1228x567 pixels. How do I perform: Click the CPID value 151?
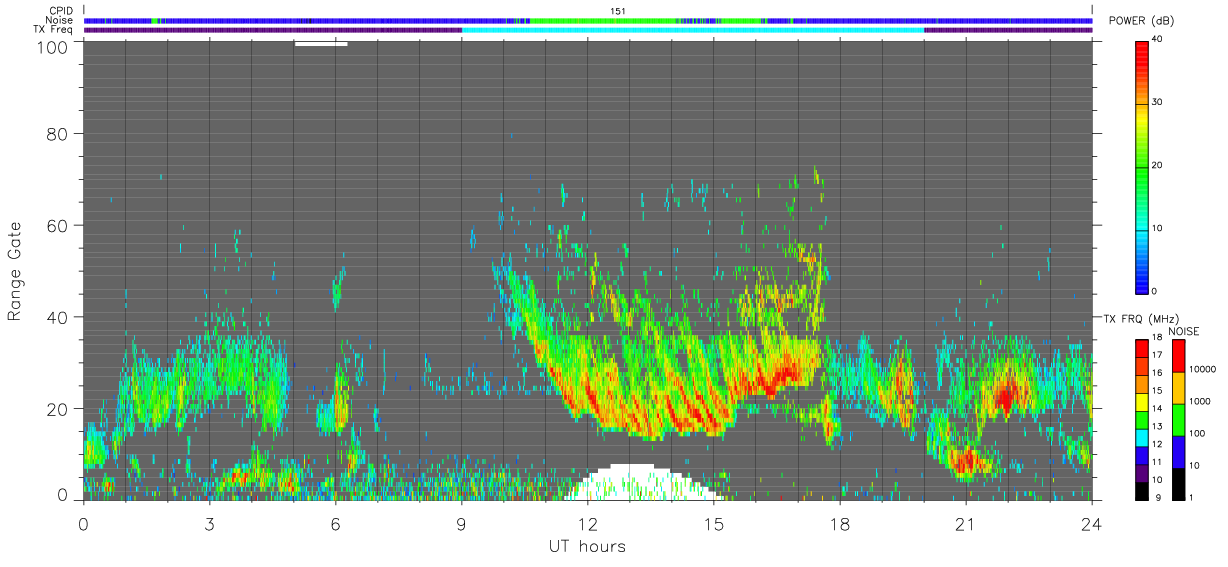(x=618, y=11)
